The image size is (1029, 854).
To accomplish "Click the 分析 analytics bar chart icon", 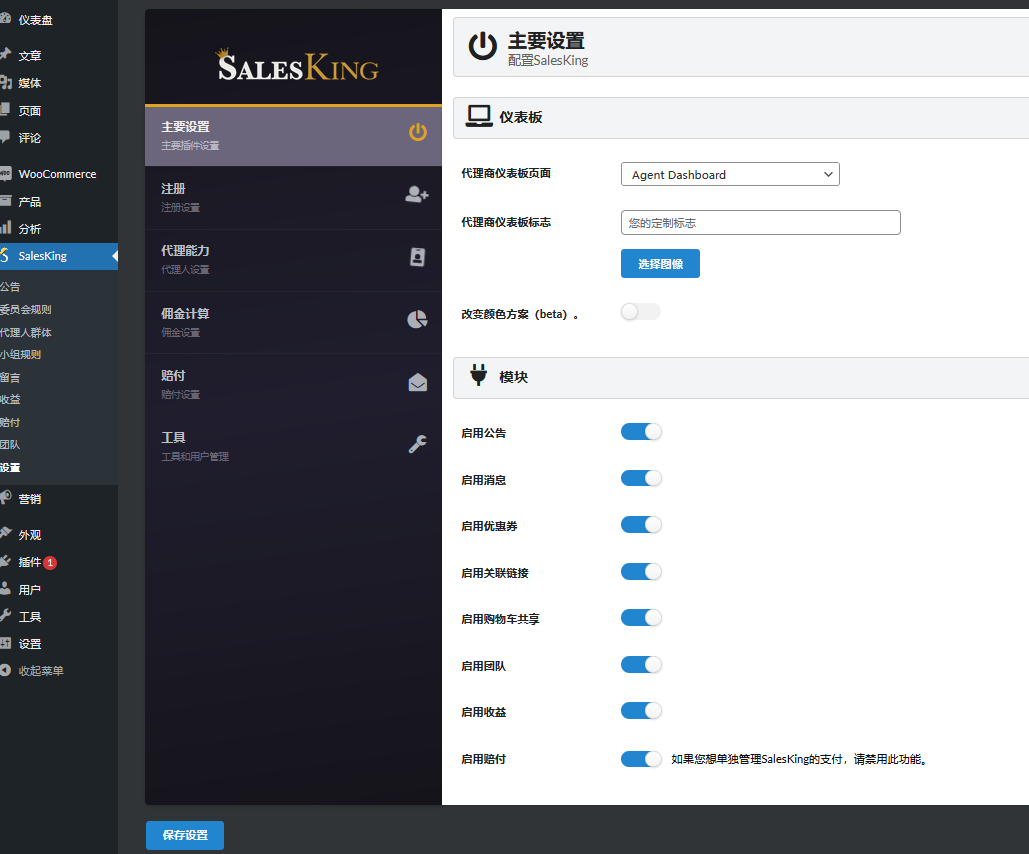I will [x=5, y=228].
